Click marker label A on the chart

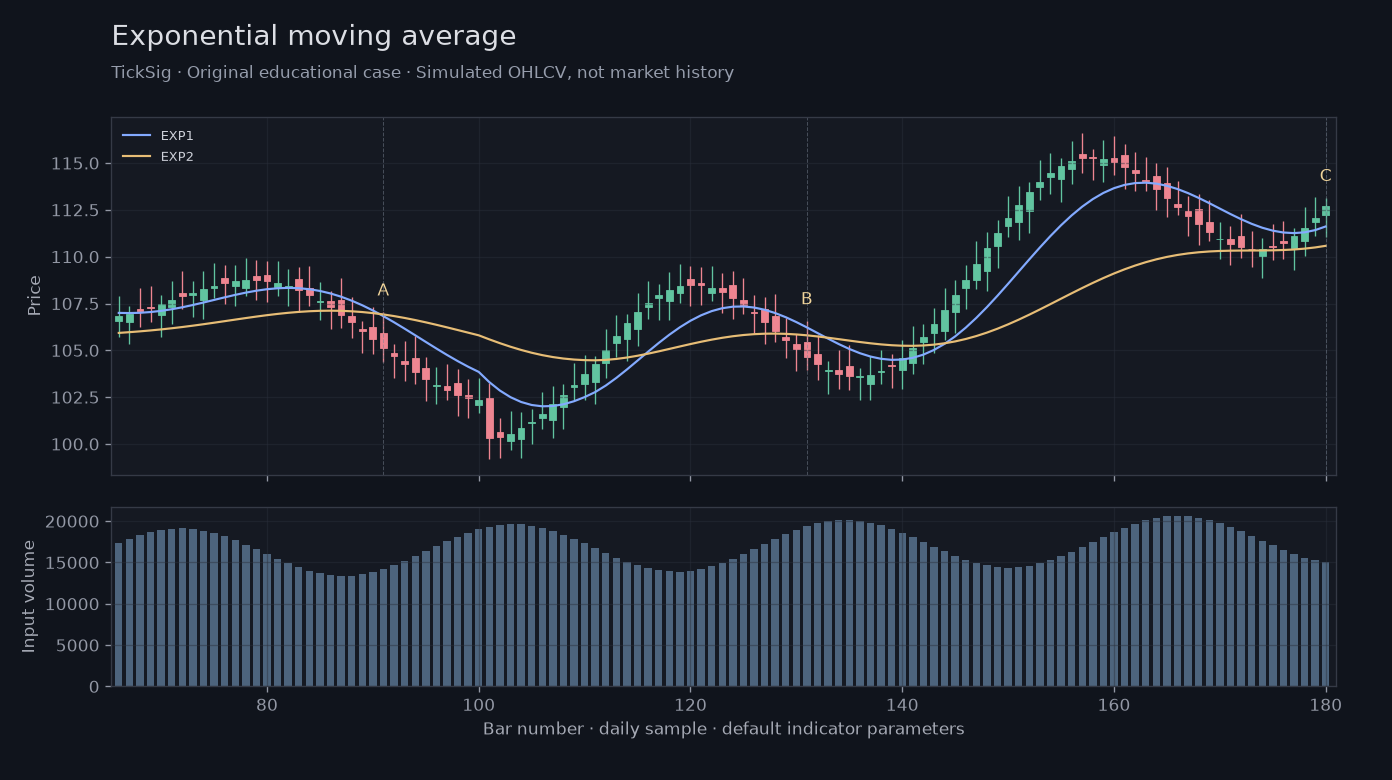pyautogui.click(x=383, y=290)
